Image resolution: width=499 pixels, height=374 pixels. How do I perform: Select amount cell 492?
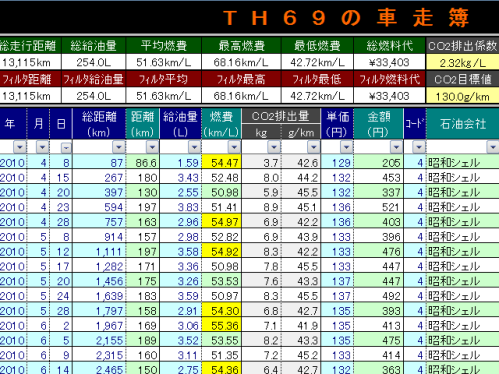point(379,295)
